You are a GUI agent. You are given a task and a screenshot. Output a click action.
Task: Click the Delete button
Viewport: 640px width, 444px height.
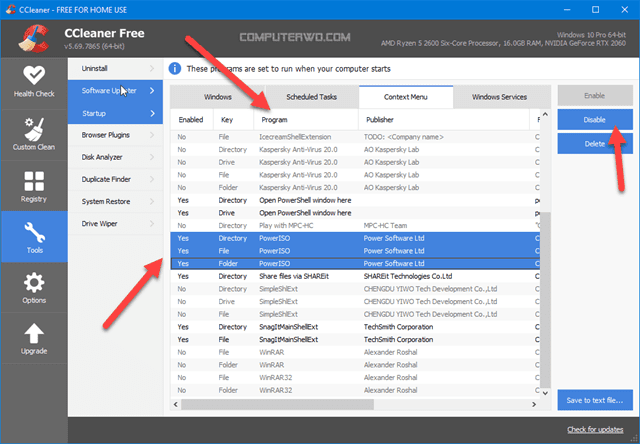[595, 144]
